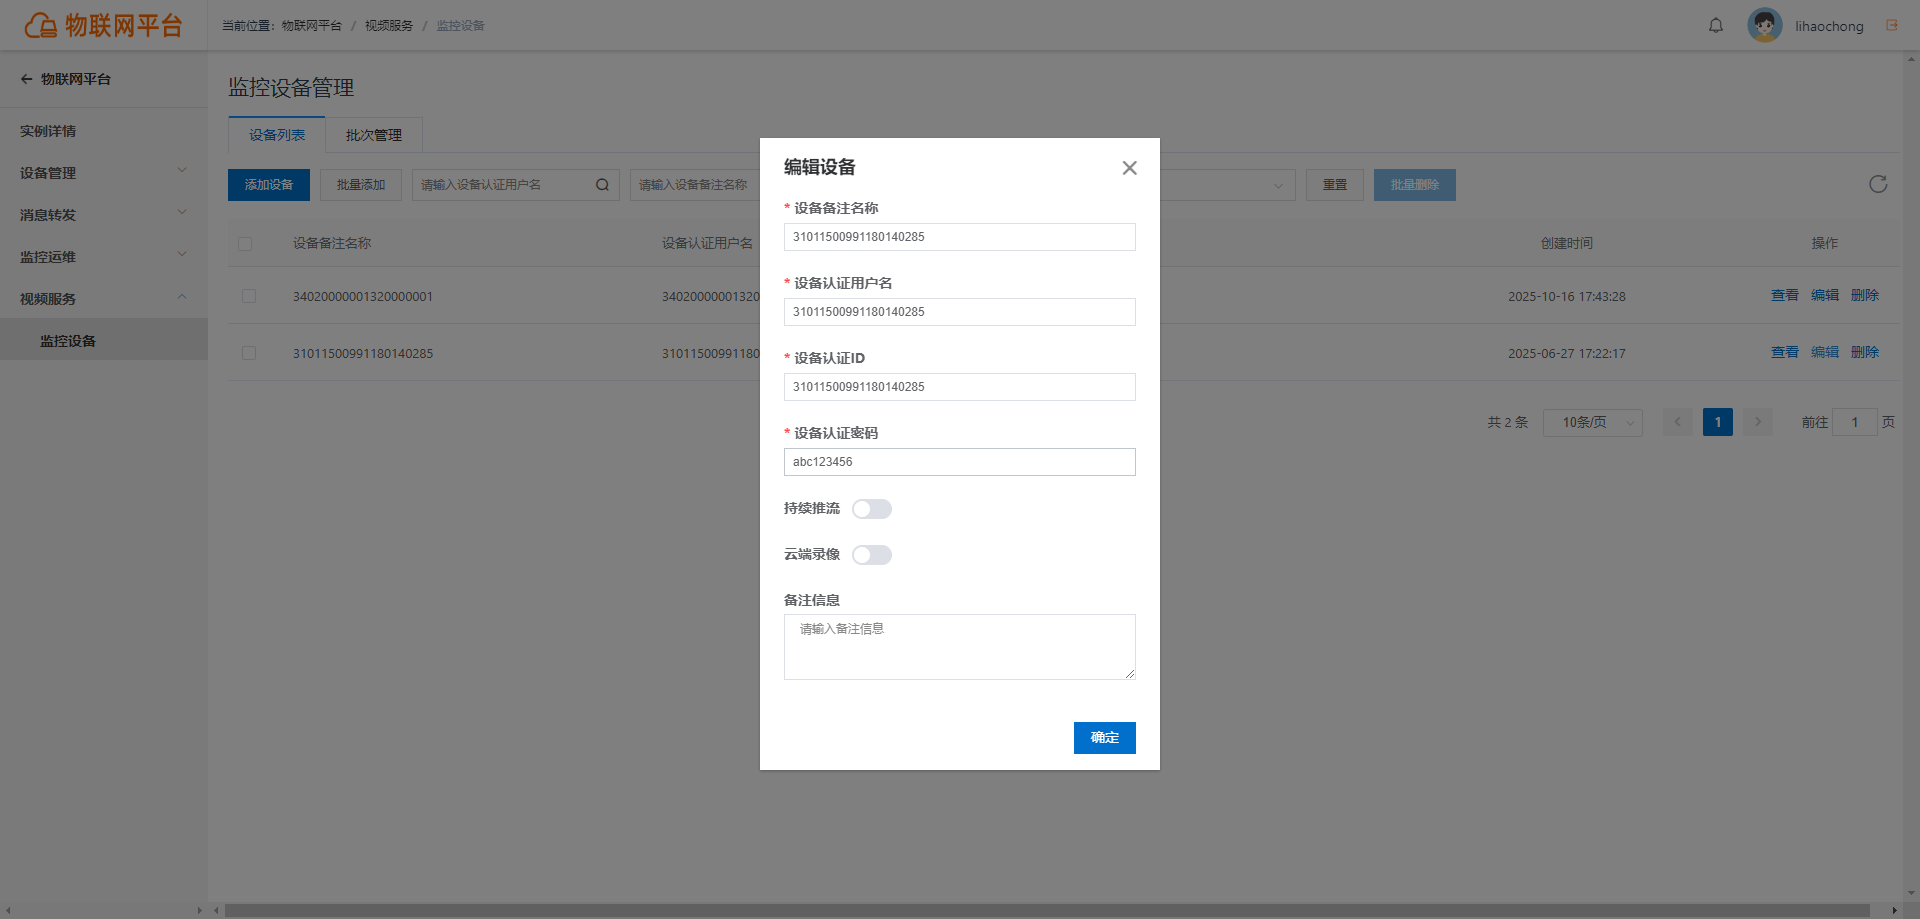Check the row 34020000001320000001 checkbox
Image resolution: width=1920 pixels, height=919 pixels.
coord(249,297)
